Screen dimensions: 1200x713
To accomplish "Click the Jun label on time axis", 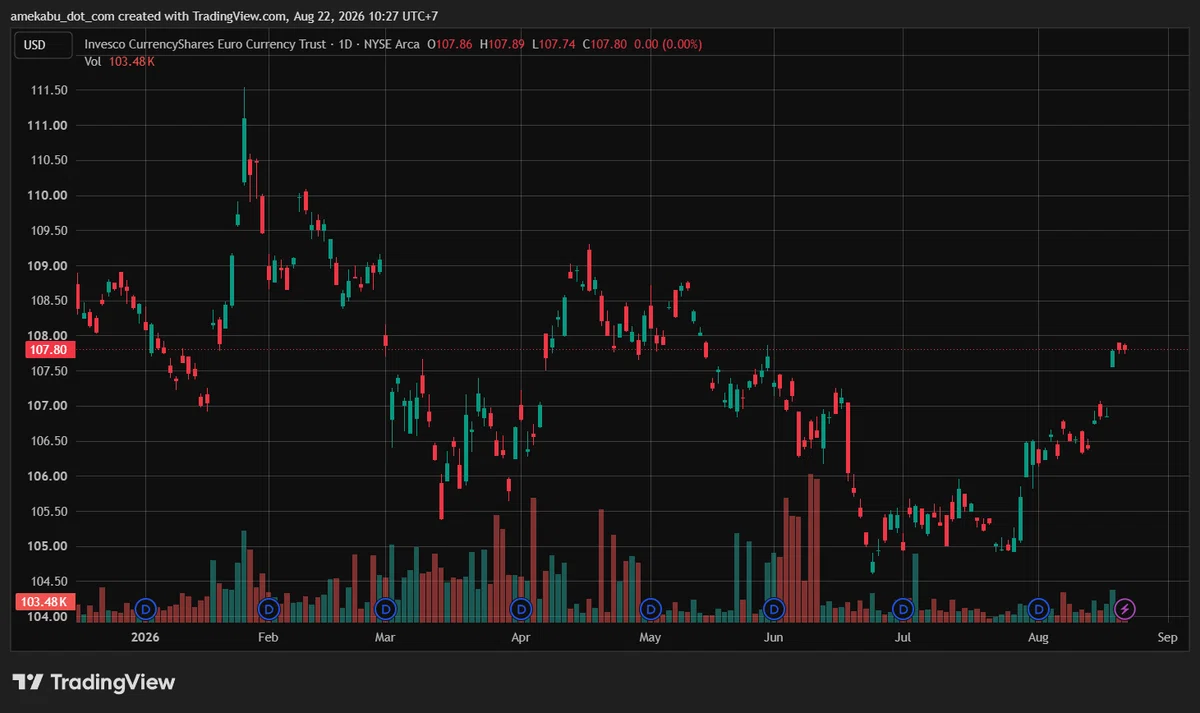I will (773, 637).
